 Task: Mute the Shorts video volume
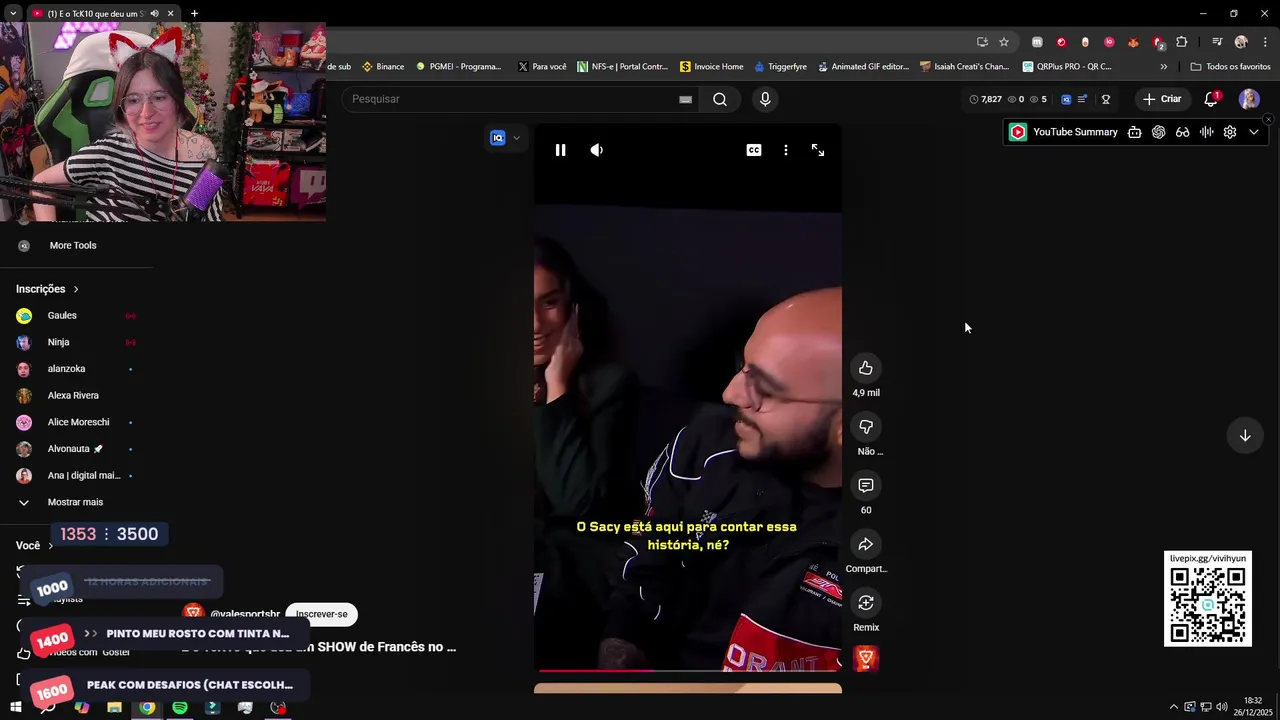click(x=597, y=150)
